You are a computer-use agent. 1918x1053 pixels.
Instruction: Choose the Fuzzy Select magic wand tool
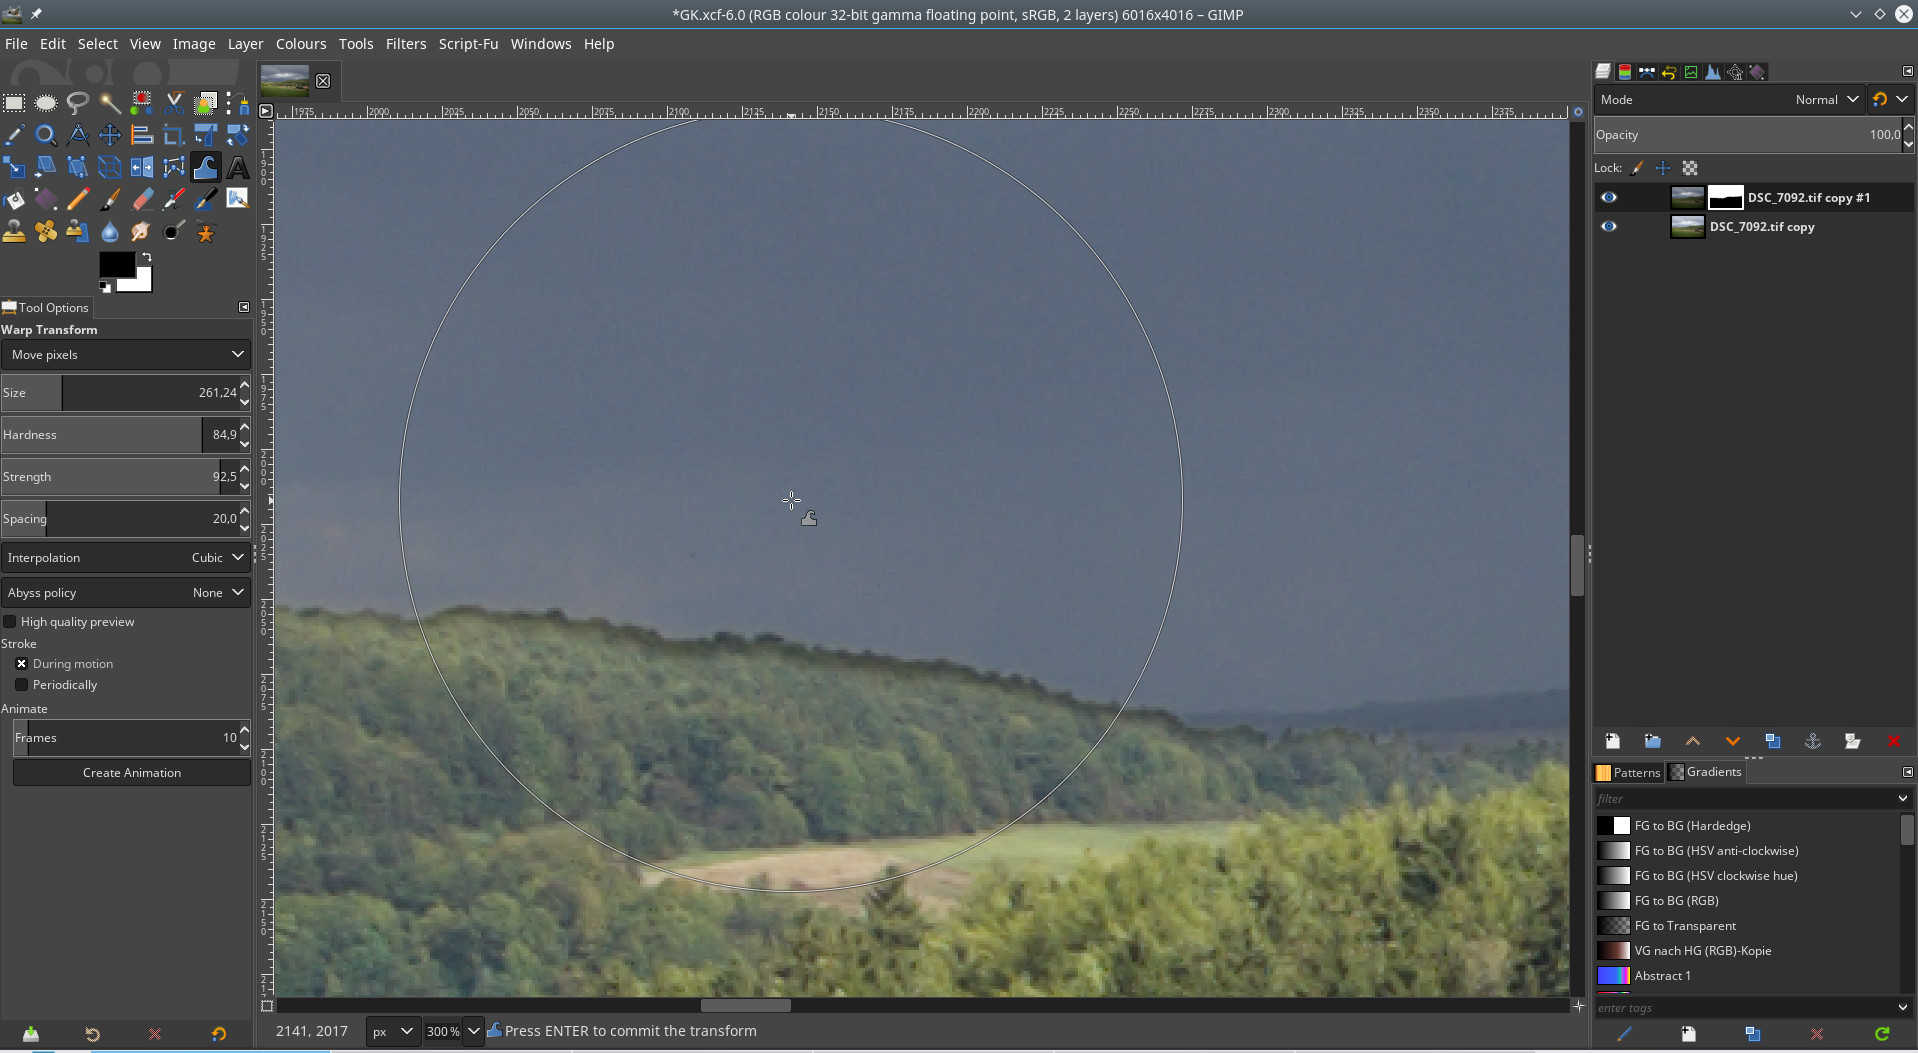pyautogui.click(x=110, y=103)
